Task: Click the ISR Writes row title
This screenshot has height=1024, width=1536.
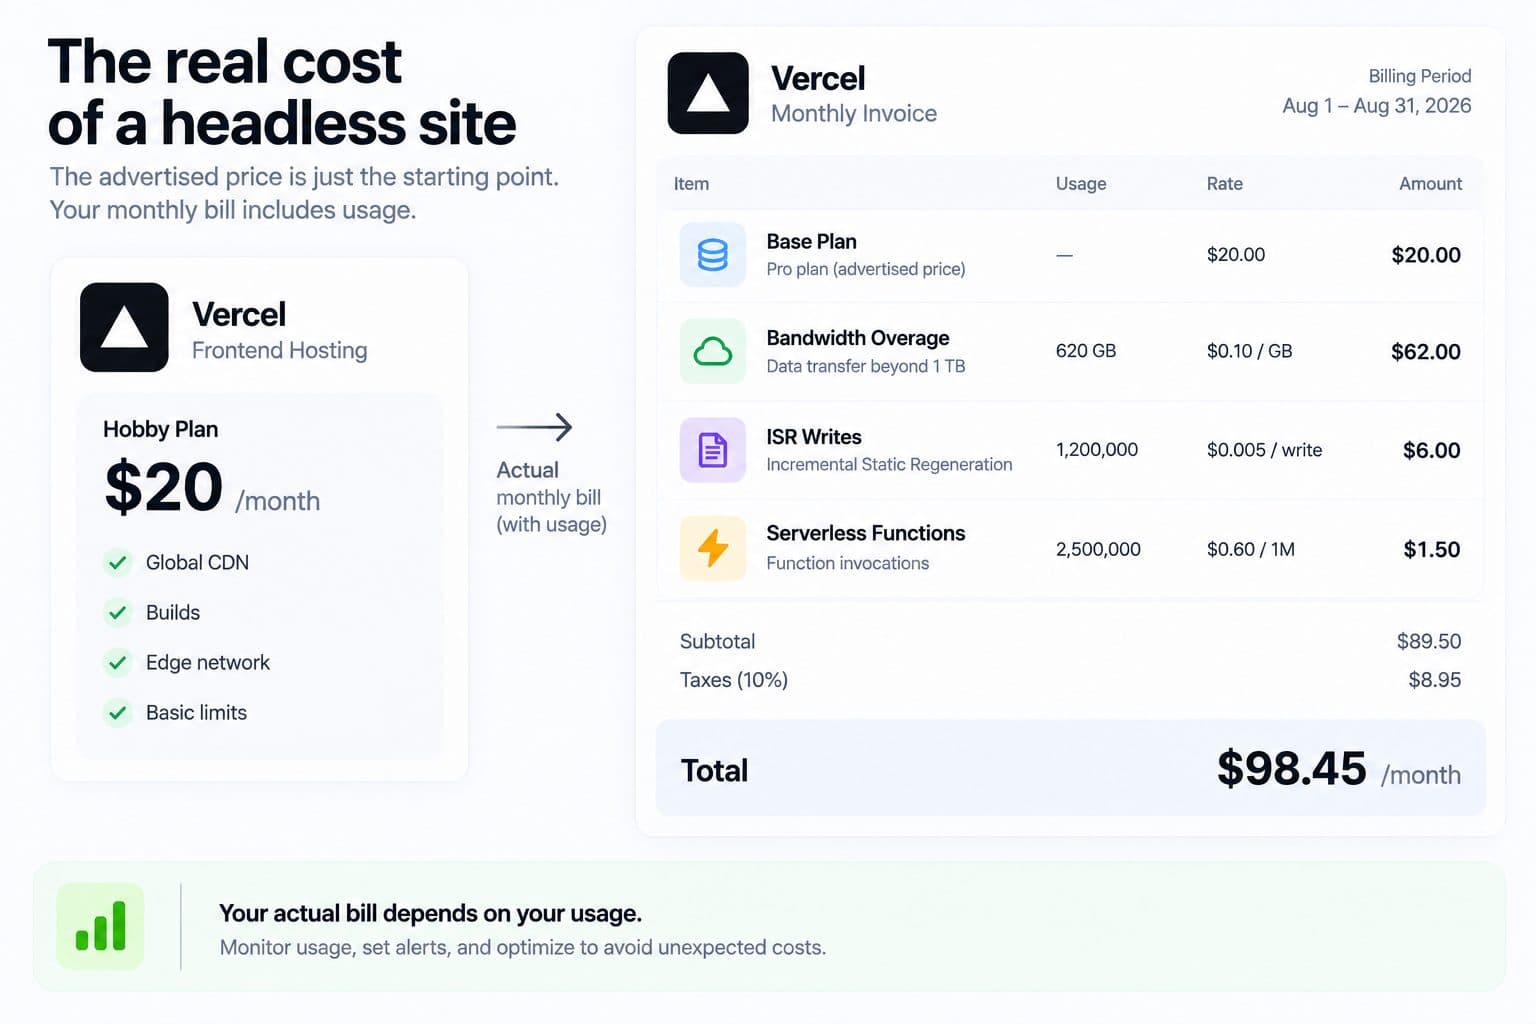Action: [814, 437]
